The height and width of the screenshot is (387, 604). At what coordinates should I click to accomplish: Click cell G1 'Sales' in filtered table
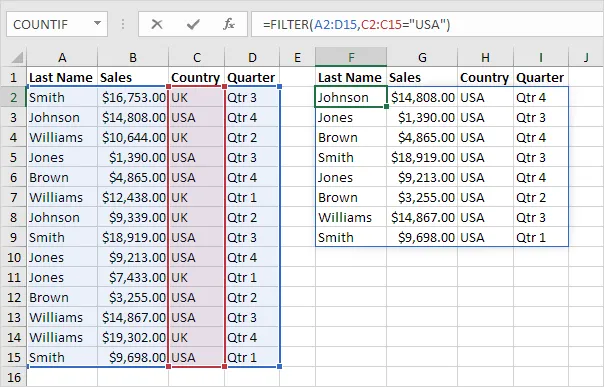[422, 77]
